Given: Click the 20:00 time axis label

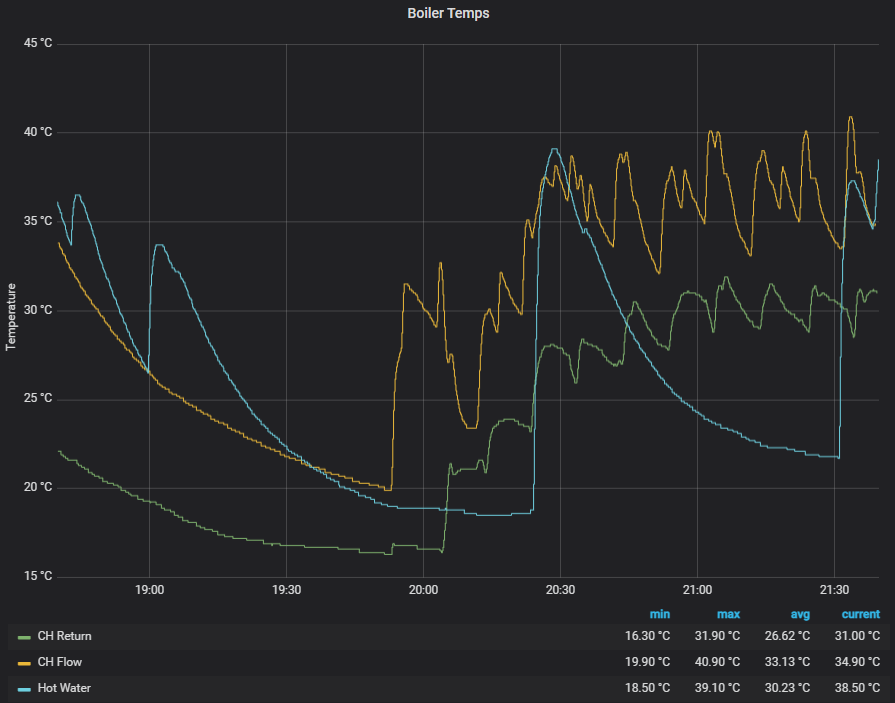Looking at the screenshot, I should (424, 590).
